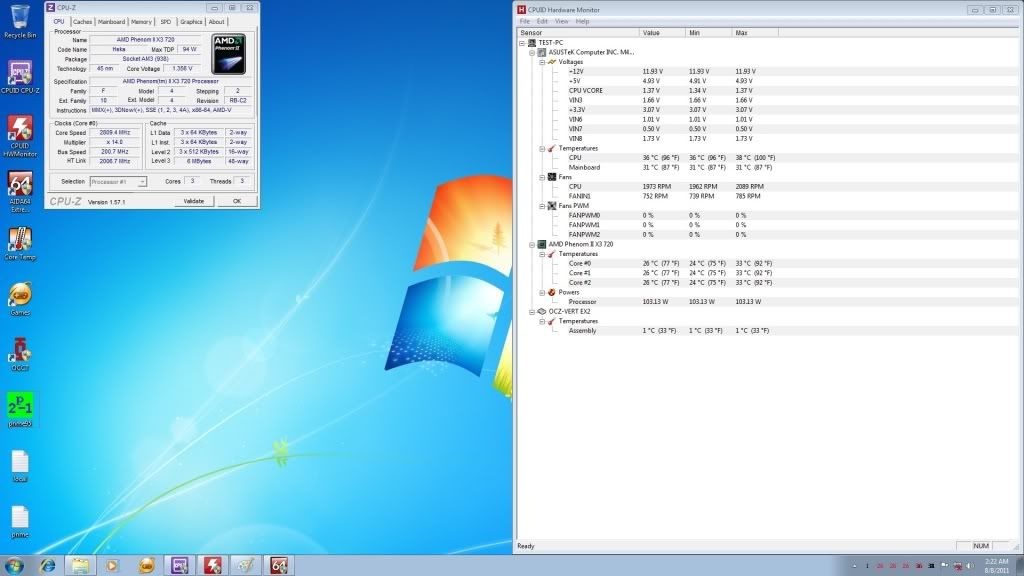Click the Name field in CPU-Z

pyautogui.click(x=145, y=40)
